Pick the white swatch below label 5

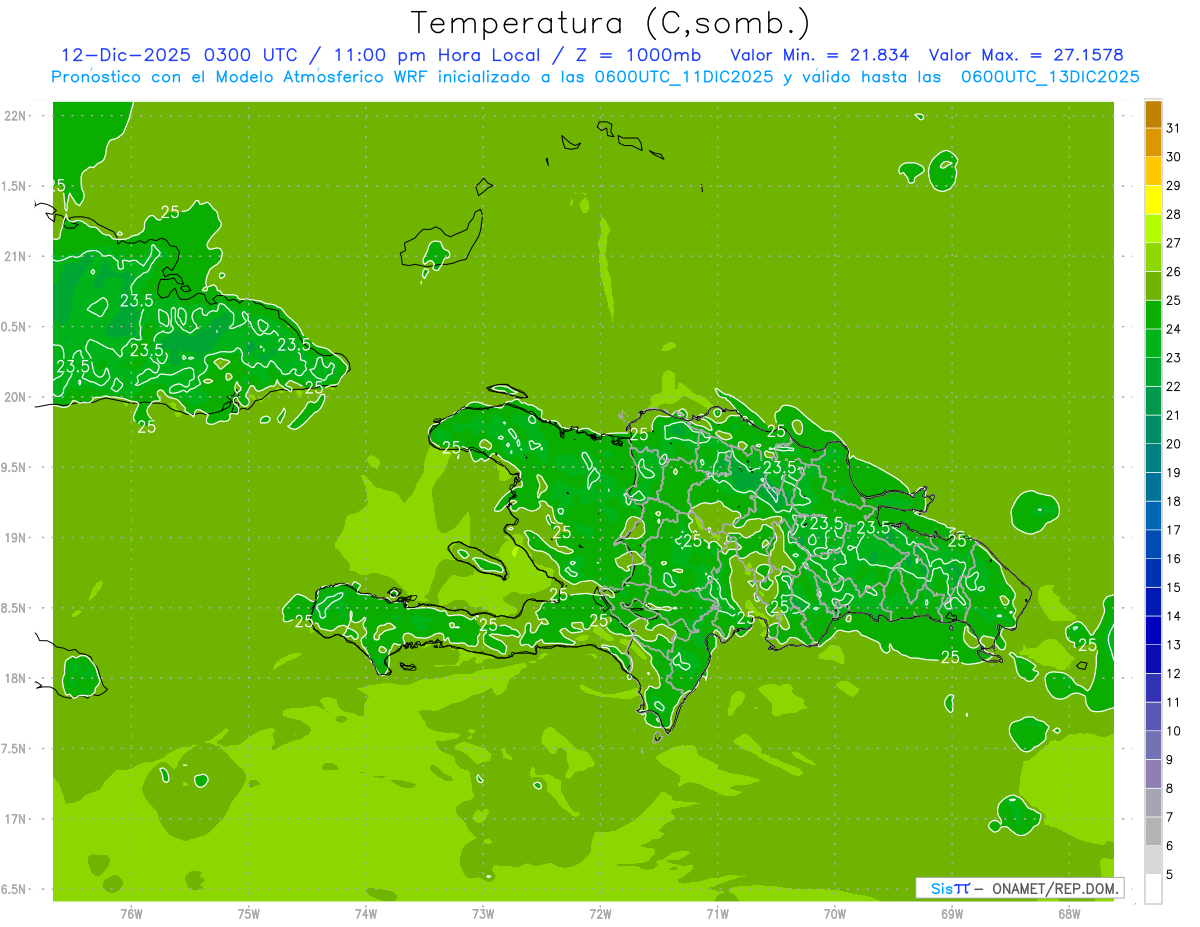click(1153, 889)
